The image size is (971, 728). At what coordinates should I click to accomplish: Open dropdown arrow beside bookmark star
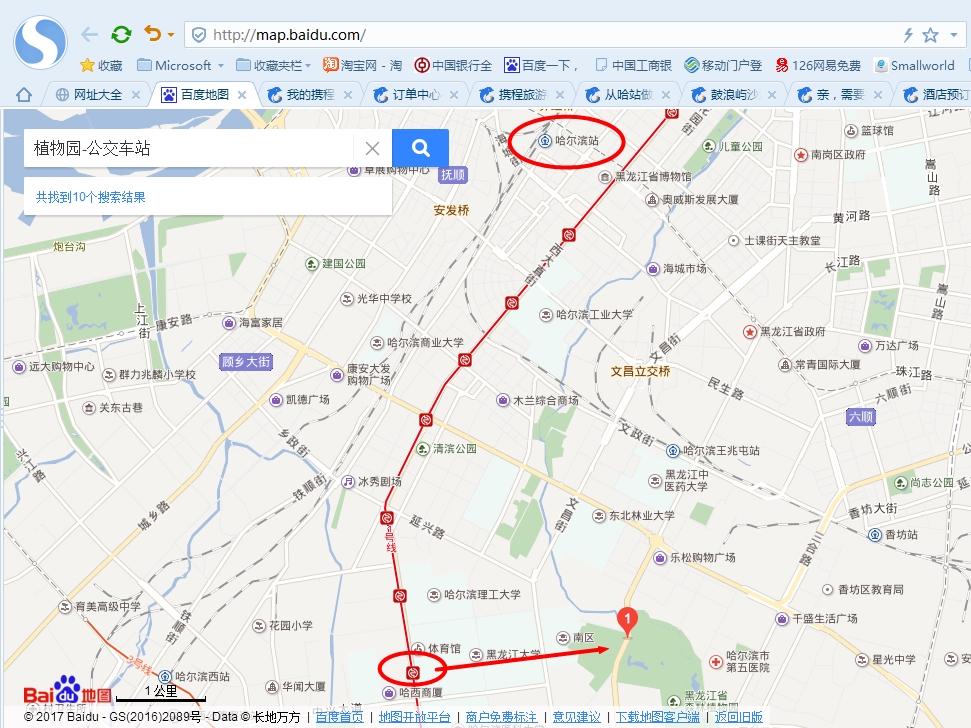[x=954, y=35]
